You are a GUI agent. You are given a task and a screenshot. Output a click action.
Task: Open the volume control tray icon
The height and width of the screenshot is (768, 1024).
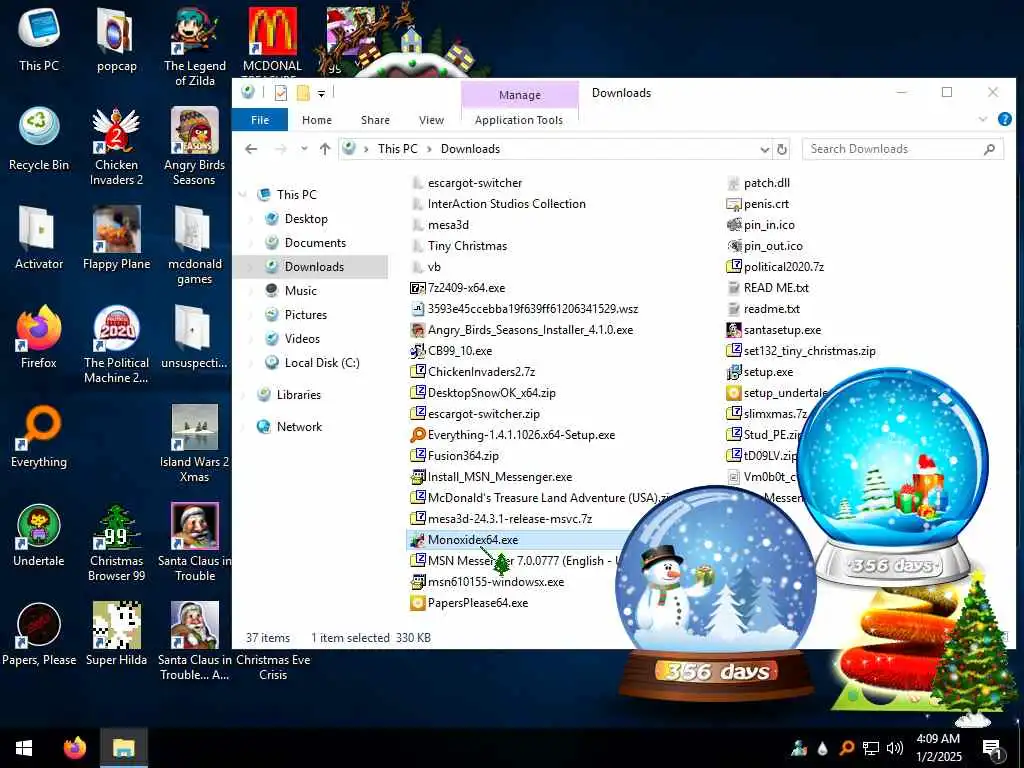tap(895, 748)
